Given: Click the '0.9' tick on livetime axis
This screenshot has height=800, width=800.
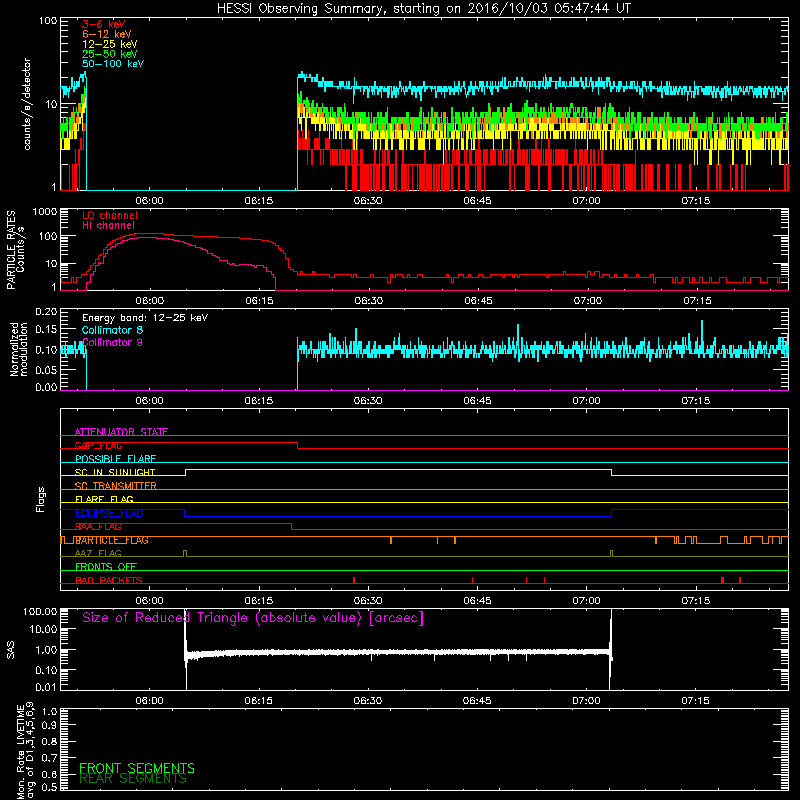Looking at the screenshot, I should [x=49, y=725].
